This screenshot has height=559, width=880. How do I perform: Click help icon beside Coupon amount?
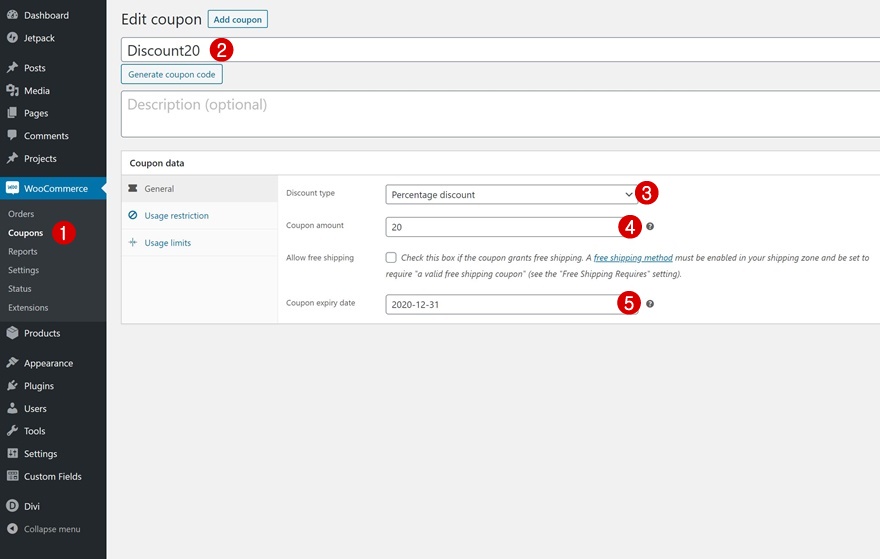650,227
